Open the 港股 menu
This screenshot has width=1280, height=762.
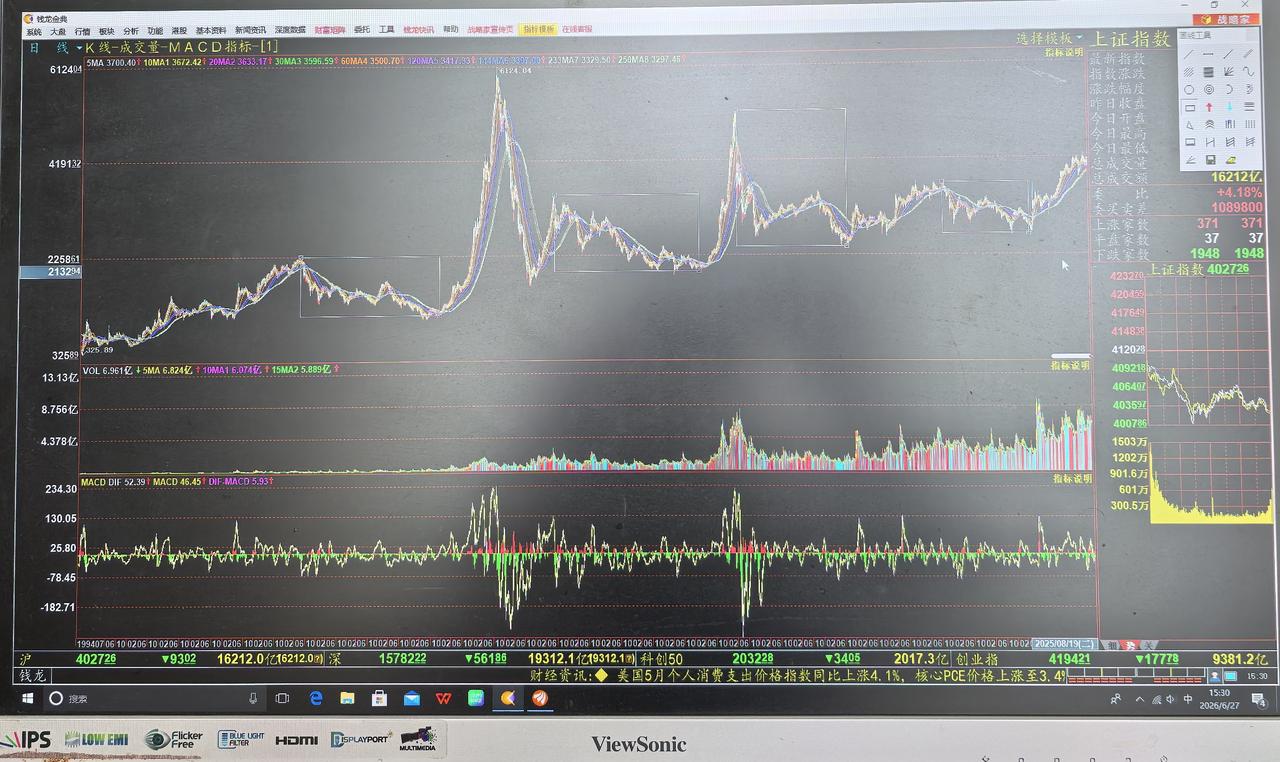[x=179, y=30]
